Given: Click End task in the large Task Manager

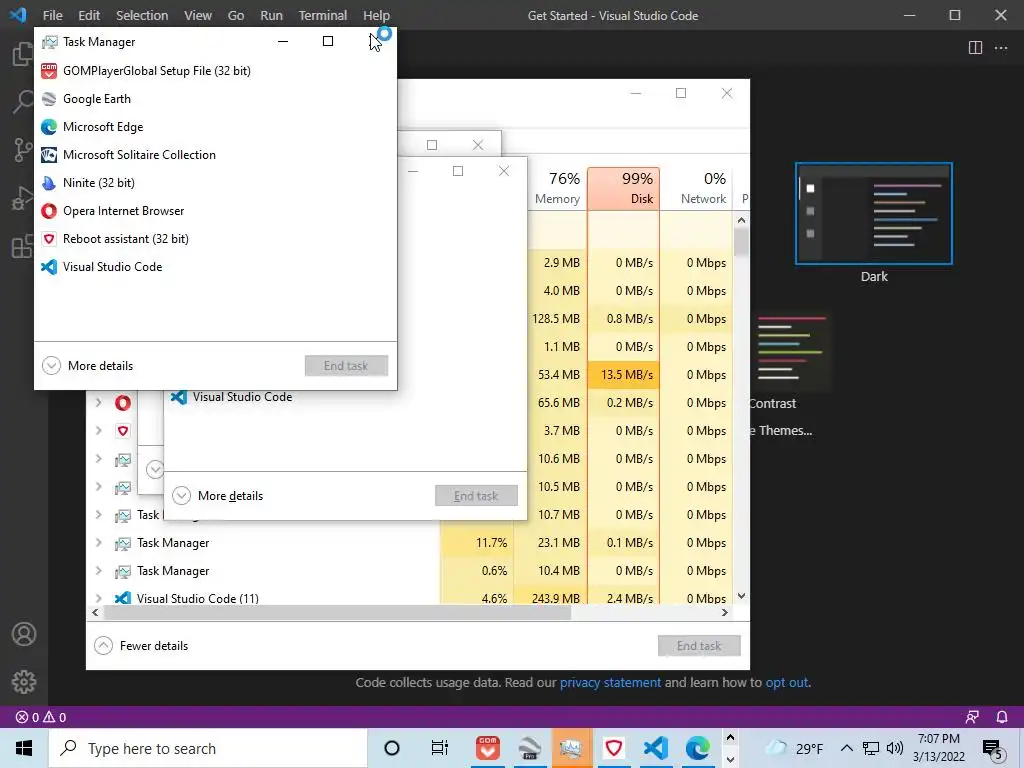Looking at the screenshot, I should click(699, 646).
